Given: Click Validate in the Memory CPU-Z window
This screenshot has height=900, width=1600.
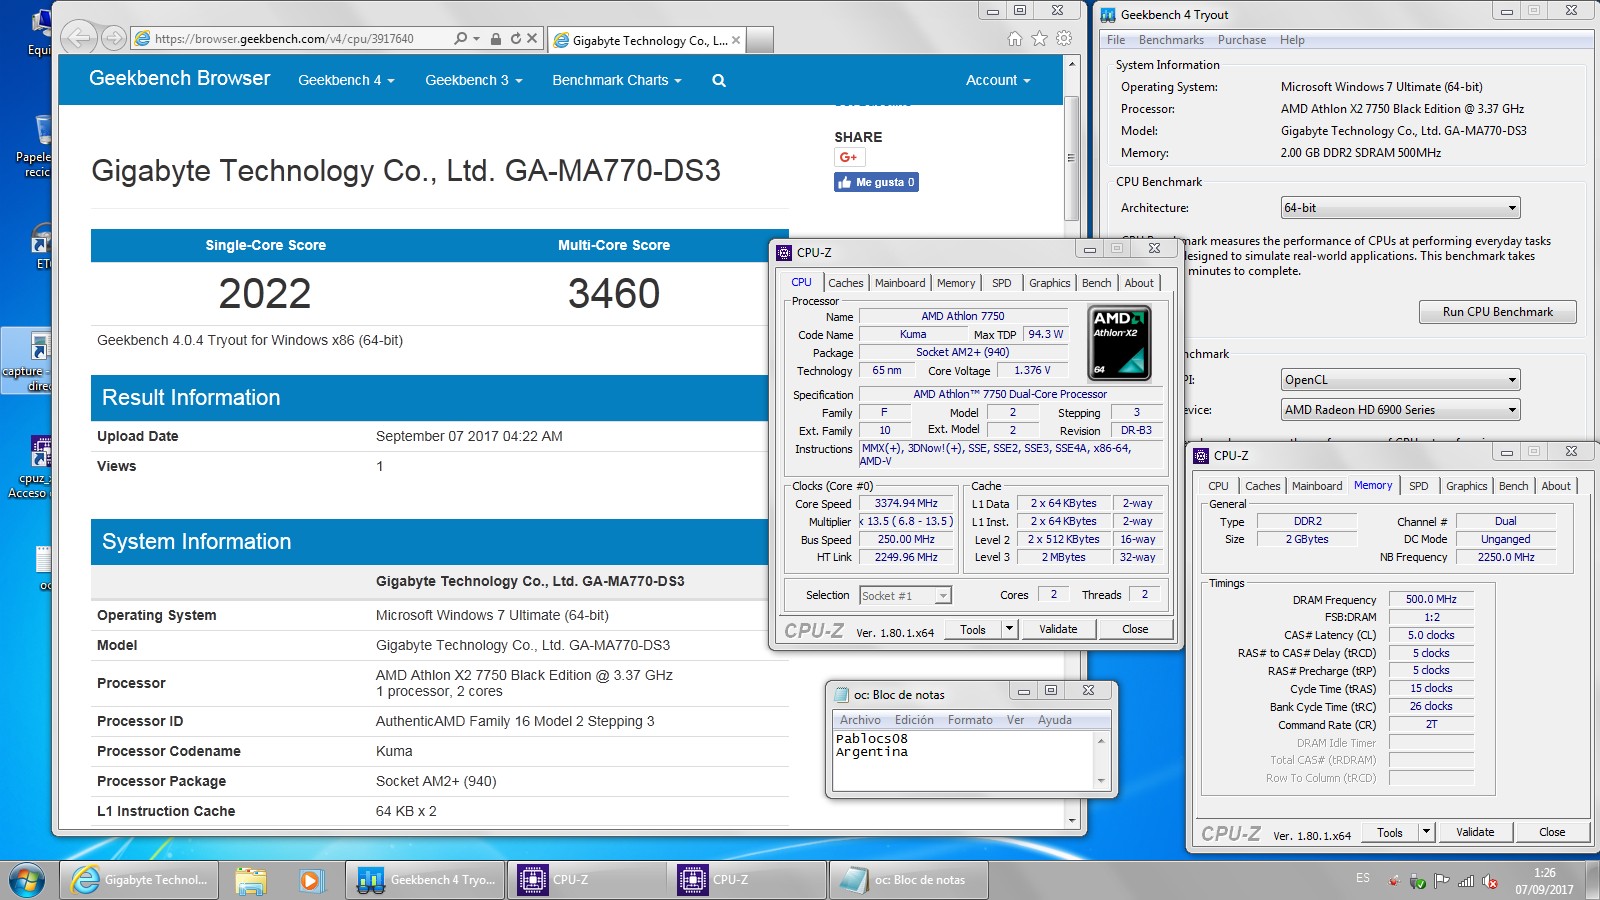Looking at the screenshot, I should click(x=1475, y=832).
